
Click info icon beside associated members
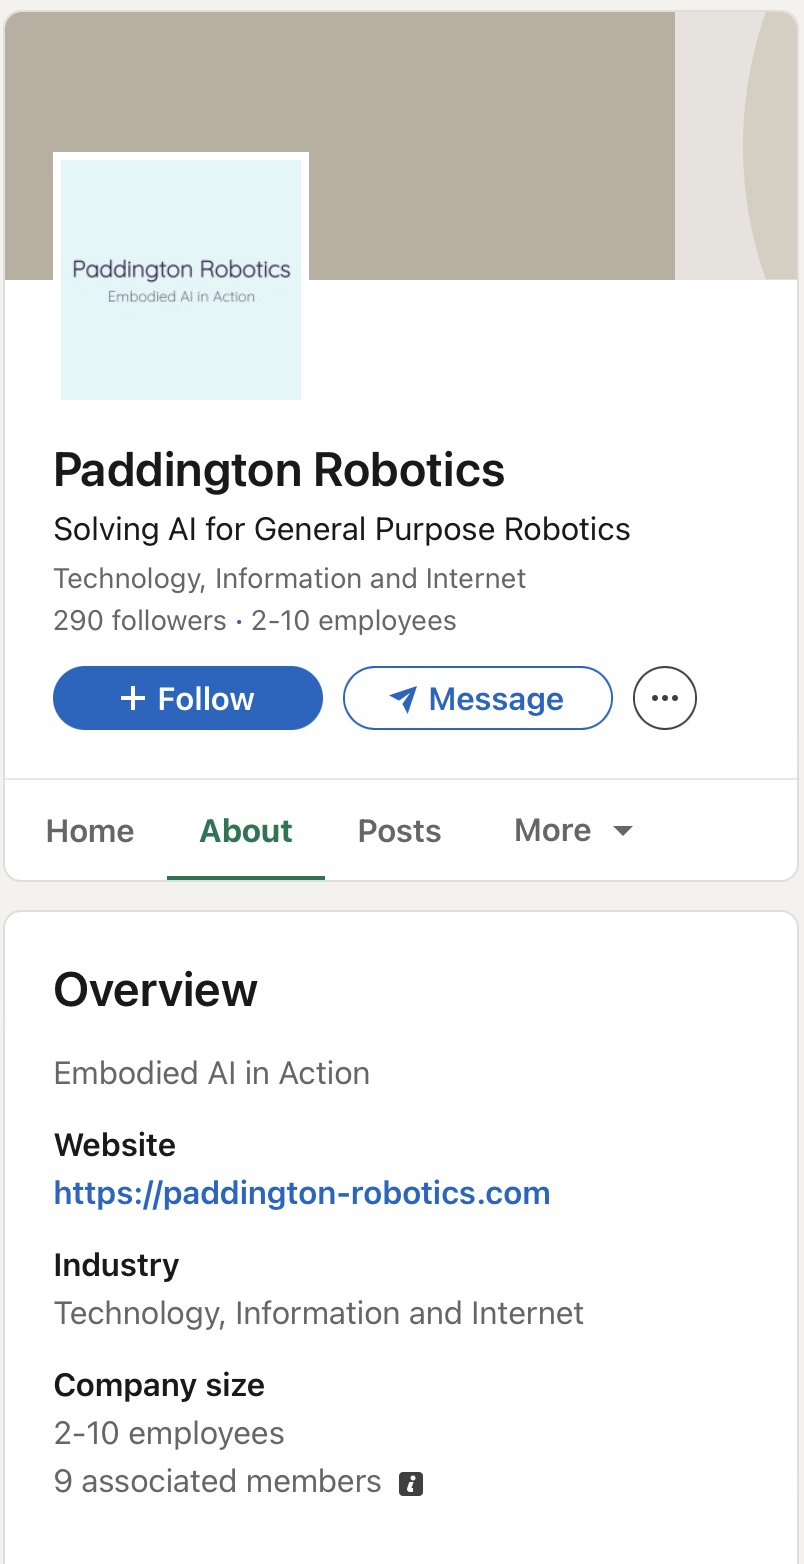point(411,1483)
